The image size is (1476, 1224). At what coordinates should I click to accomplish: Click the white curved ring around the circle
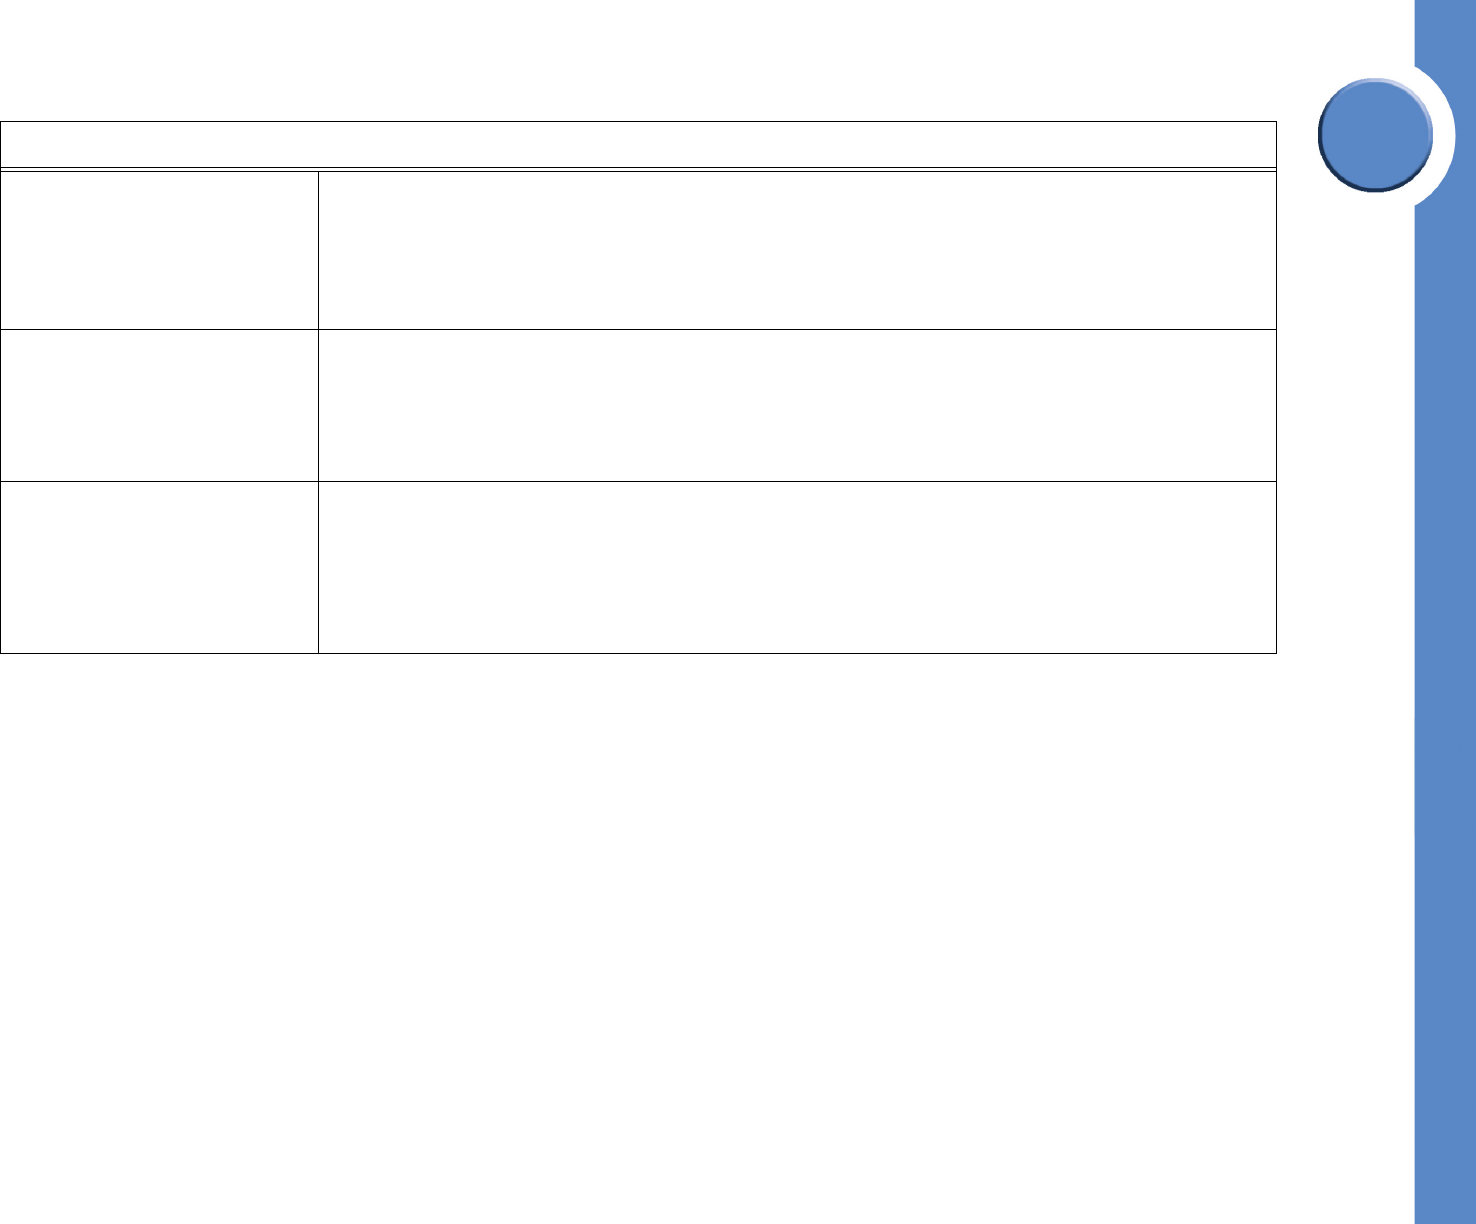coord(1441,135)
